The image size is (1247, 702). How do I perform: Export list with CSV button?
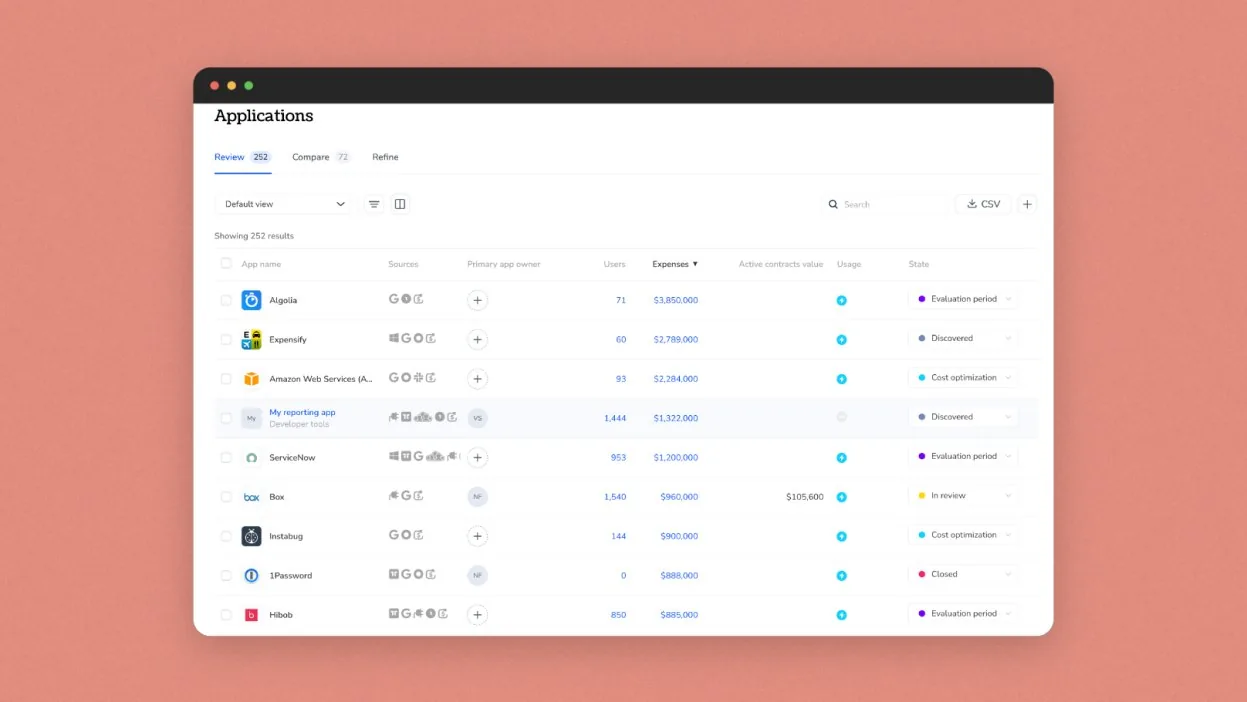click(x=983, y=204)
